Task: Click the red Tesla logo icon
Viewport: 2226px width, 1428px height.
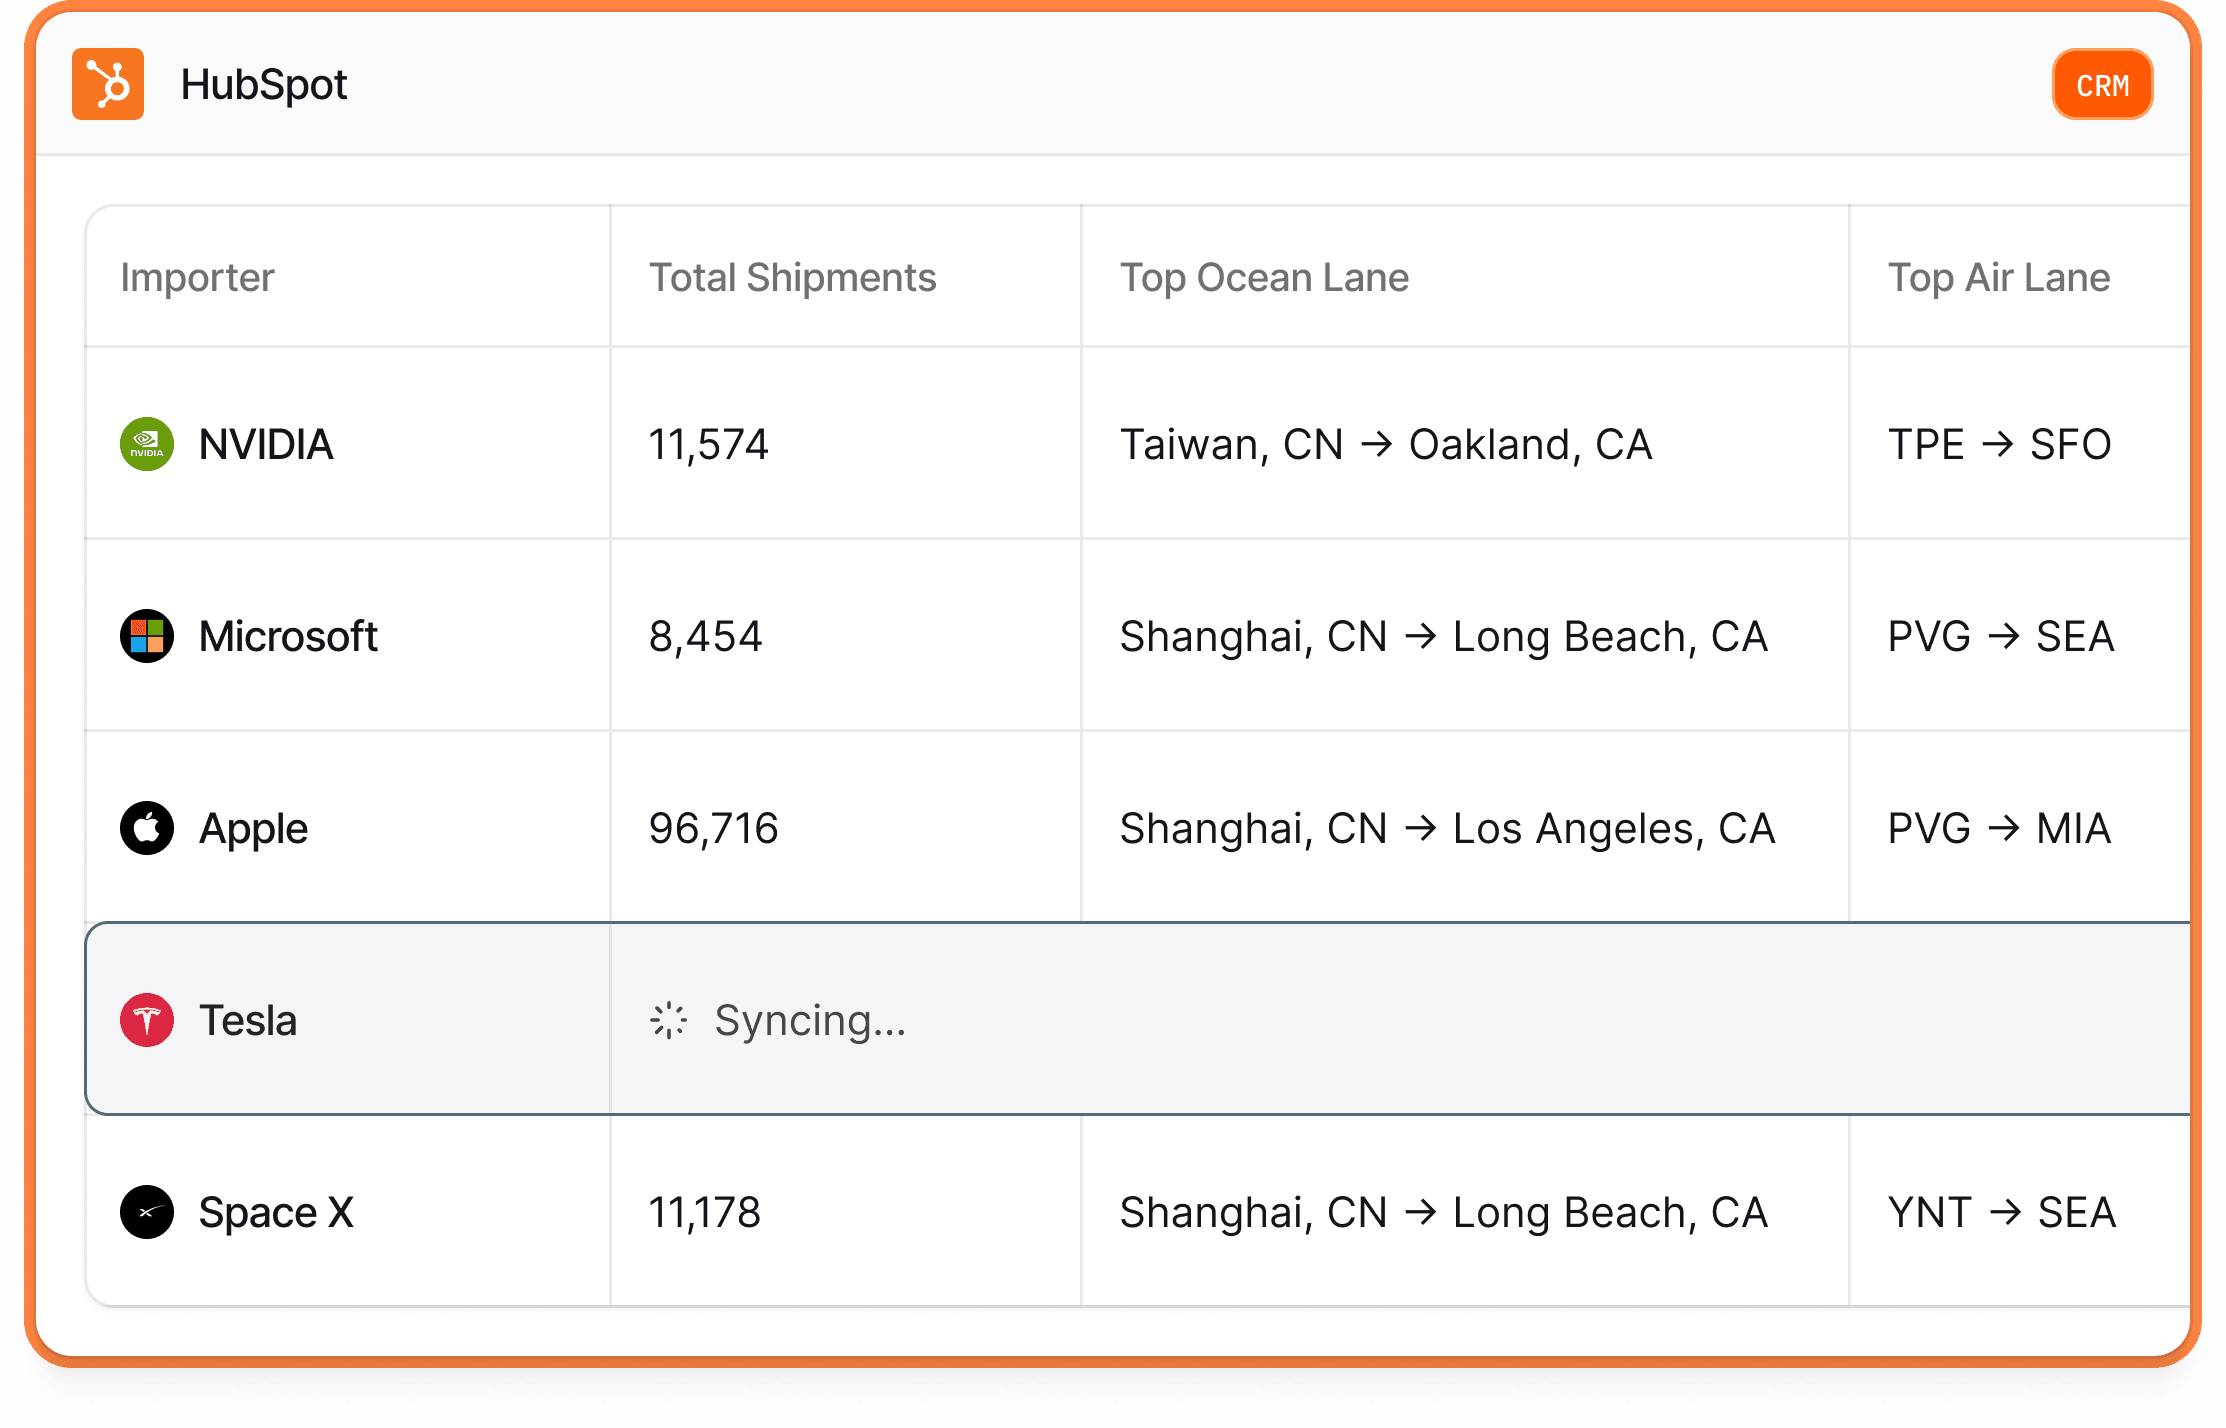Action: (x=147, y=1020)
